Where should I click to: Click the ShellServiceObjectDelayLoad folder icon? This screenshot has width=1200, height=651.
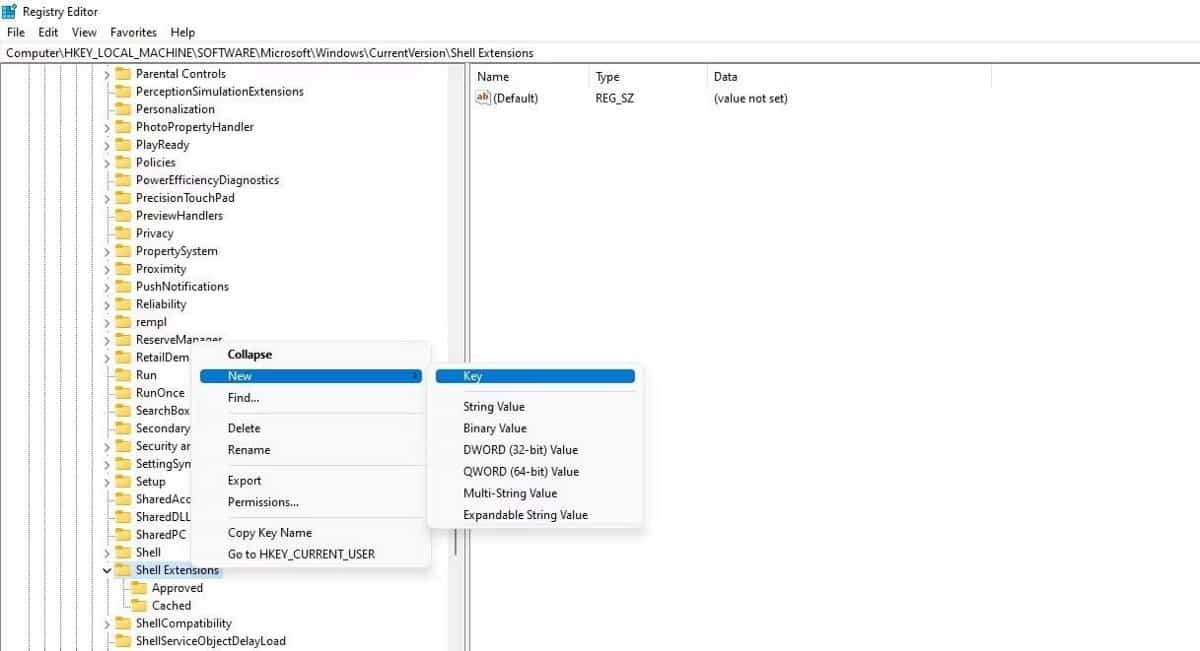[125, 641]
